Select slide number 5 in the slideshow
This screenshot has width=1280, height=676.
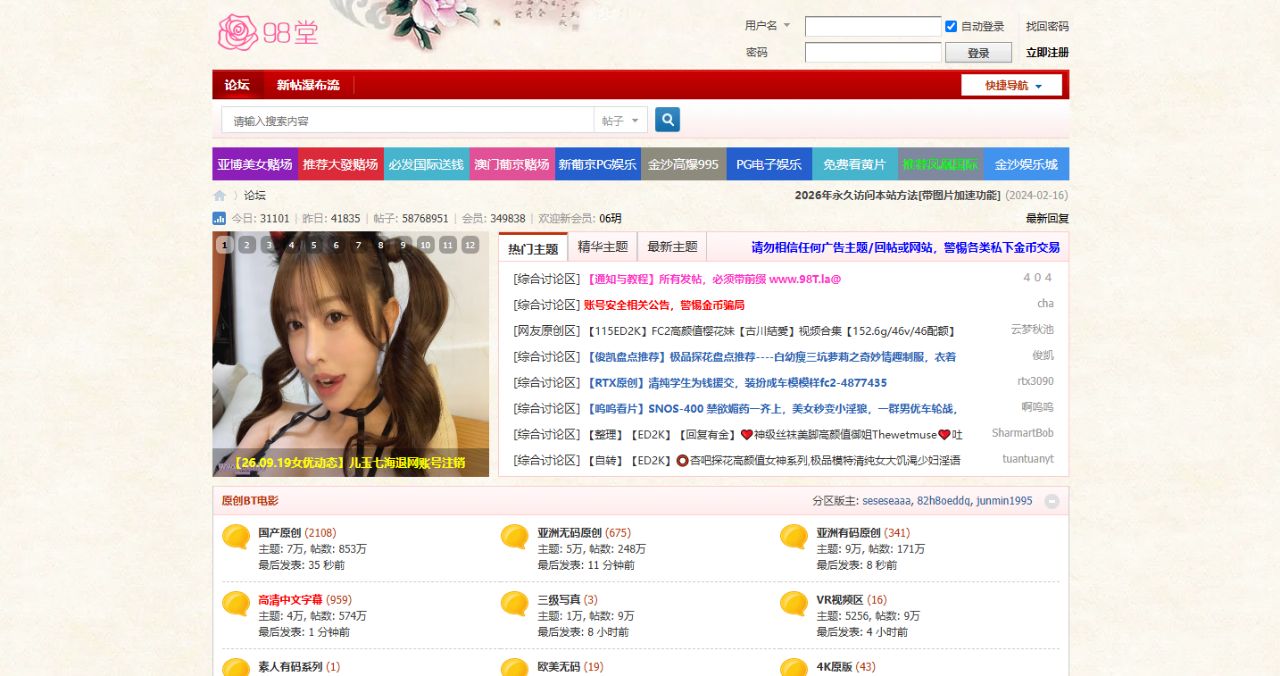pyautogui.click(x=314, y=245)
